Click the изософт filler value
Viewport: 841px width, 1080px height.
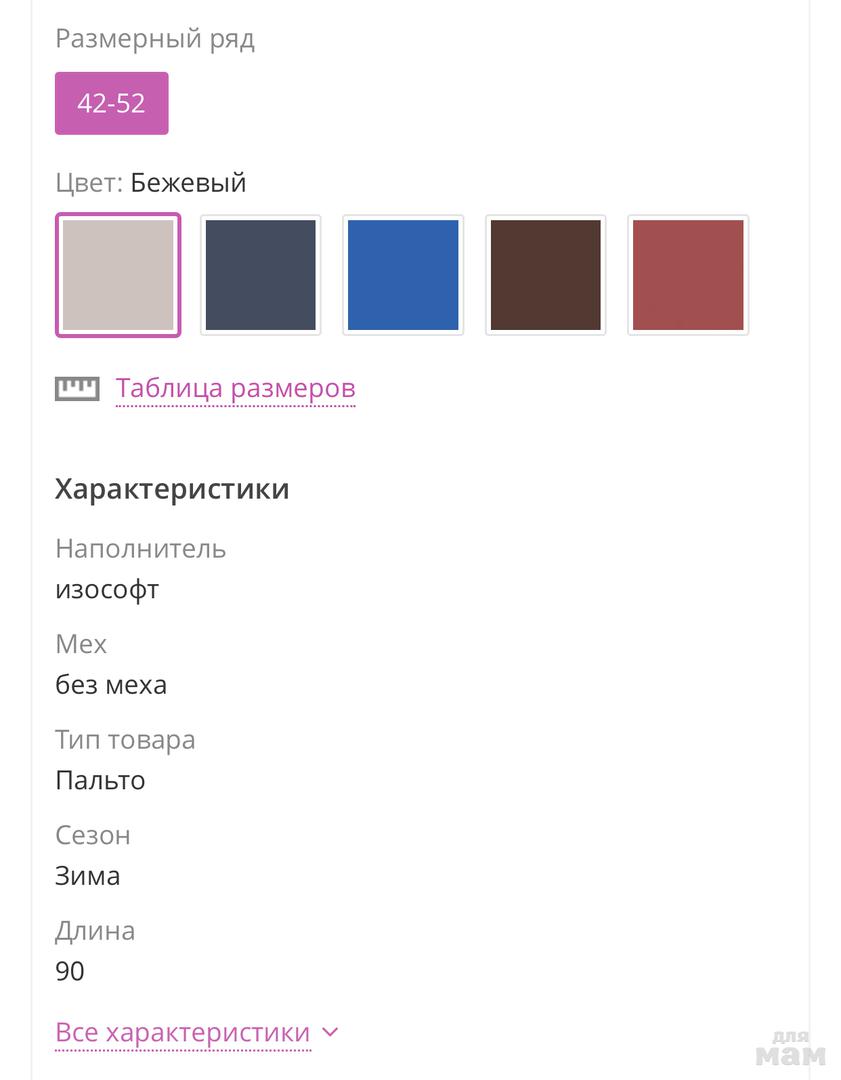[x=107, y=589]
